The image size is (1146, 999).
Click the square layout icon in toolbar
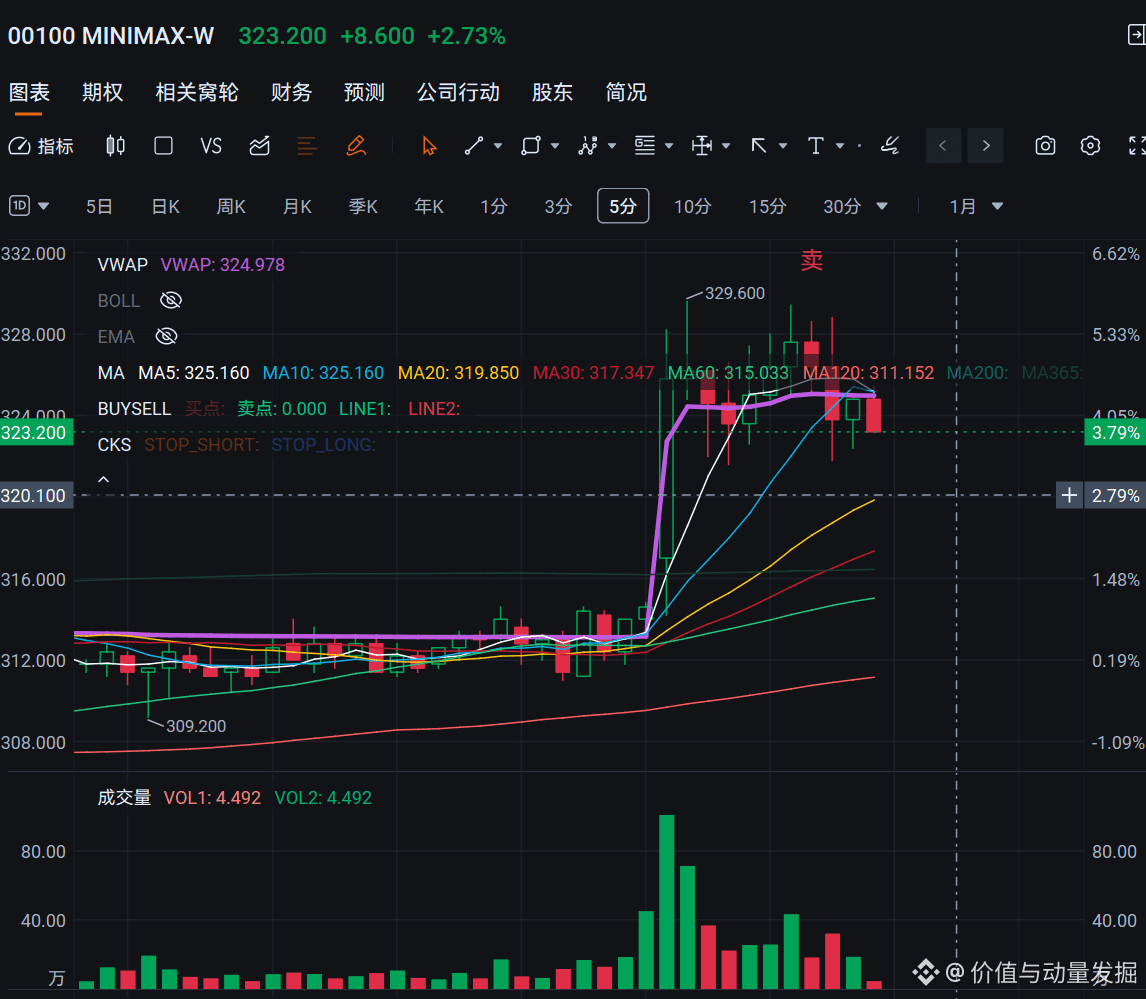click(x=164, y=146)
